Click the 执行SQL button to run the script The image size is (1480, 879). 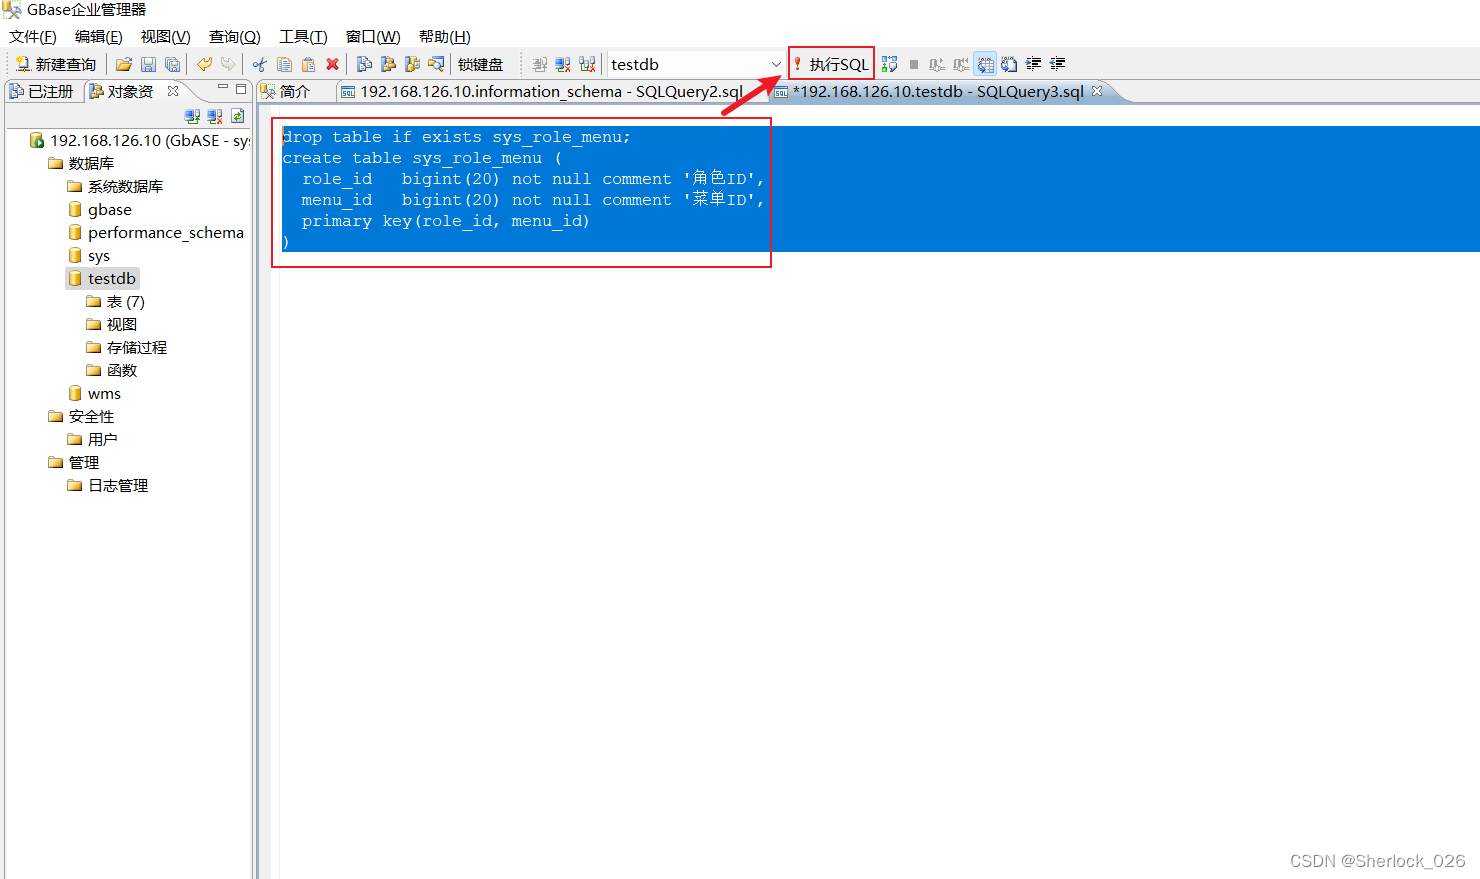tap(831, 62)
